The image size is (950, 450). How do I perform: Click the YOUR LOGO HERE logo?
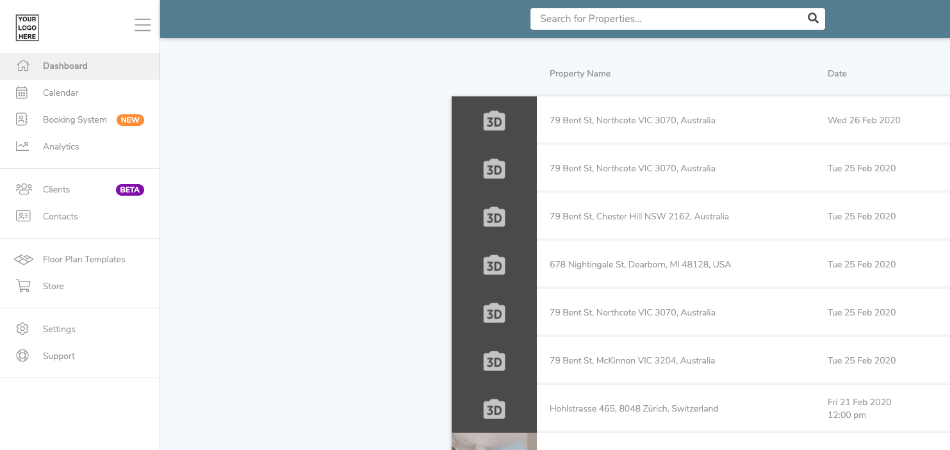pos(27,27)
